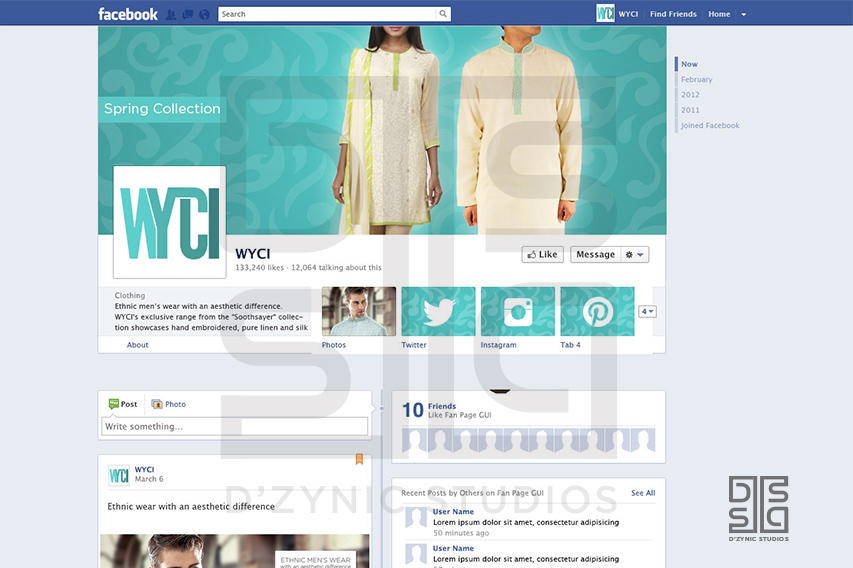Open the messages icon in top bar
This screenshot has height=568, width=853.
click(187, 14)
